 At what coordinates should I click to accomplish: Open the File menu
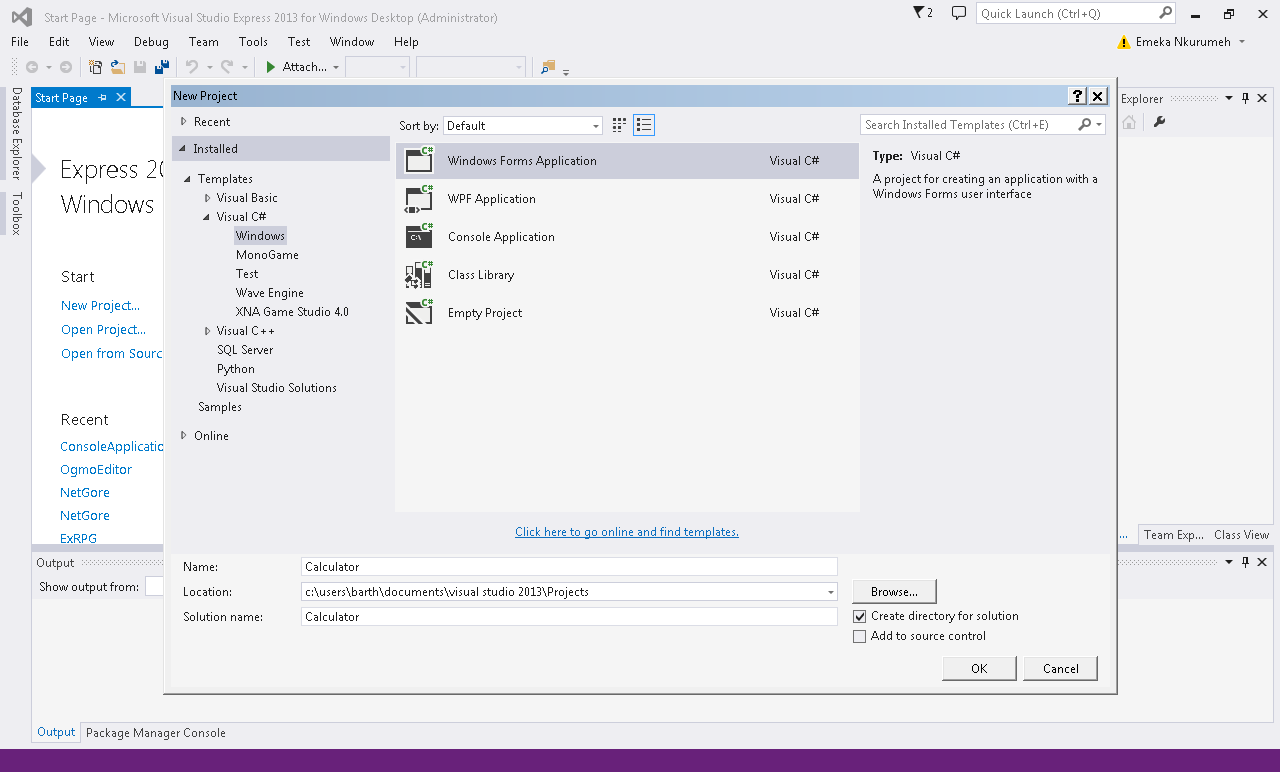20,42
